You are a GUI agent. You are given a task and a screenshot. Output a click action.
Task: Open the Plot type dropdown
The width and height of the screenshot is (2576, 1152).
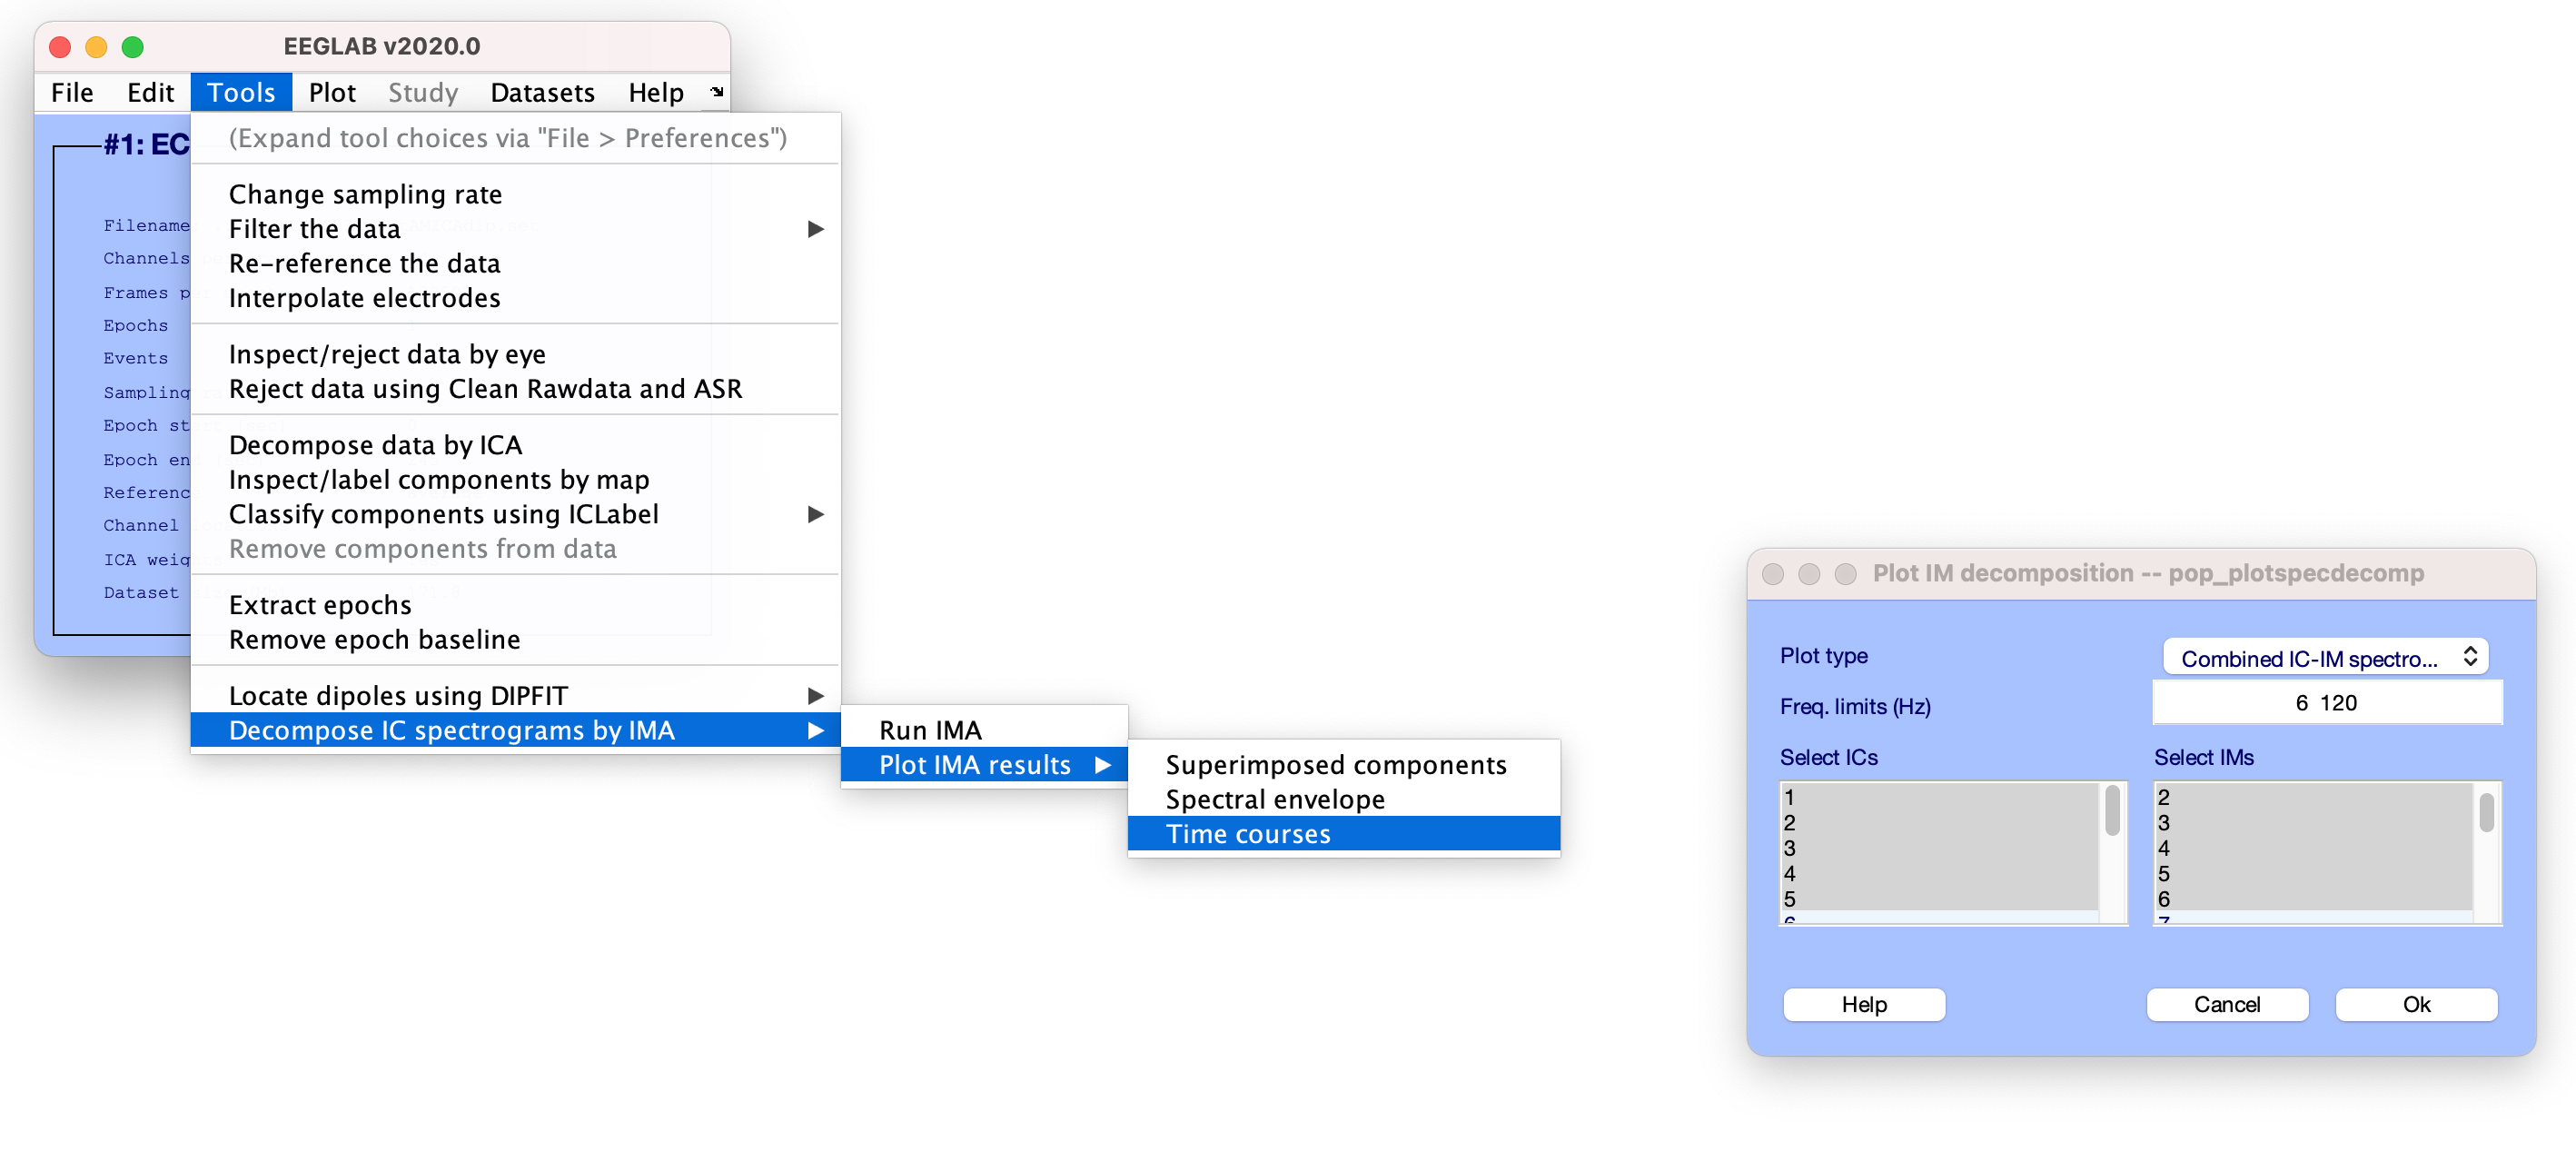2324,658
